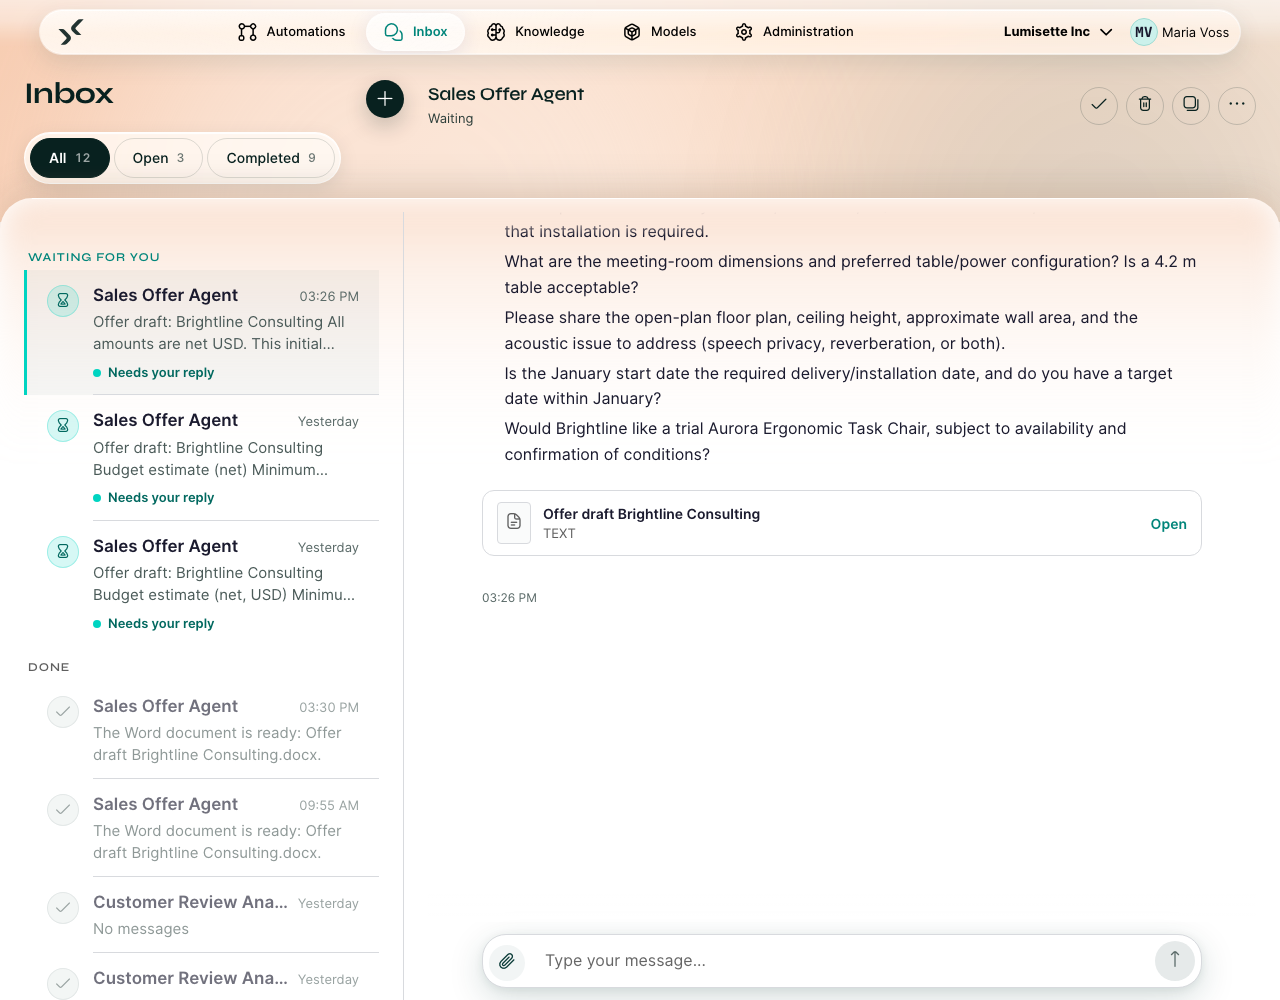Open Customer Review Ana... conversation with No messages

pos(202,915)
